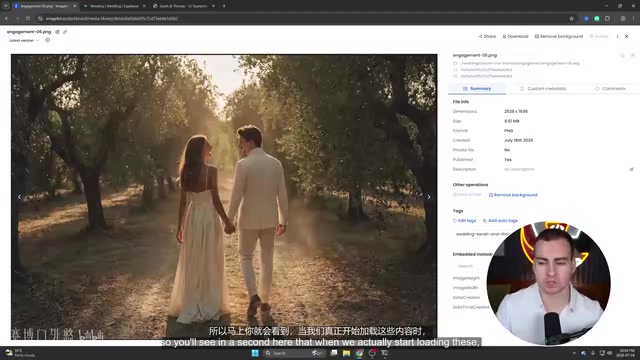Viewport: 640px width, 360px height.
Task: Open the browser tab search dropdown arrow
Action: [6, 6]
